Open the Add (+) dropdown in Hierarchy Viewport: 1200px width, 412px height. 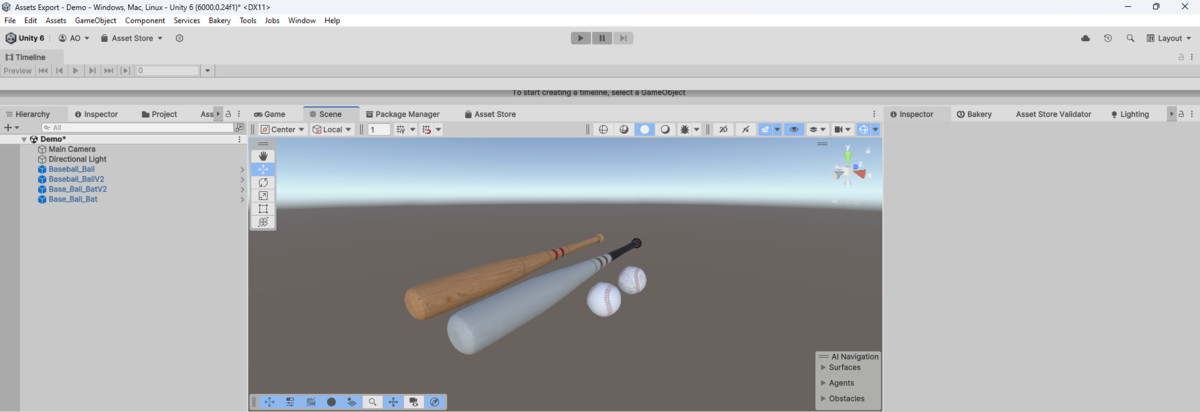10,128
